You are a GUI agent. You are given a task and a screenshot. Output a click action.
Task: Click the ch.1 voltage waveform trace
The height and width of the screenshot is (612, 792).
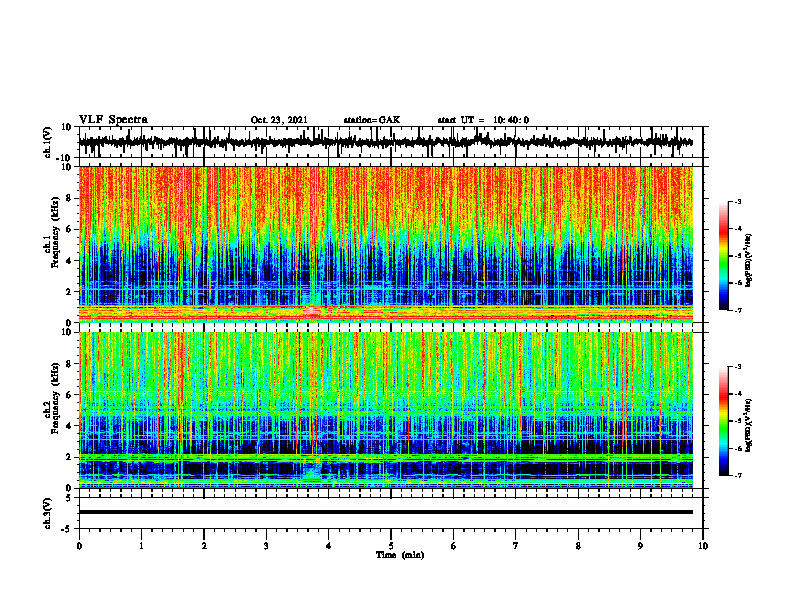point(385,142)
